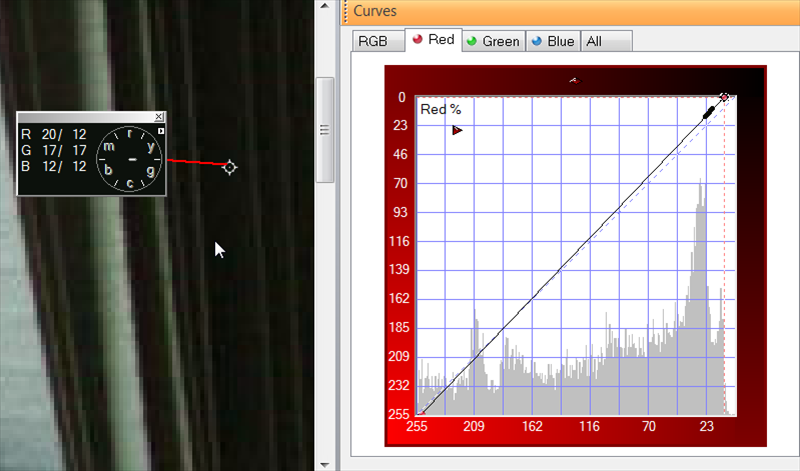Switch to the All channels tab

pyautogui.click(x=607, y=41)
